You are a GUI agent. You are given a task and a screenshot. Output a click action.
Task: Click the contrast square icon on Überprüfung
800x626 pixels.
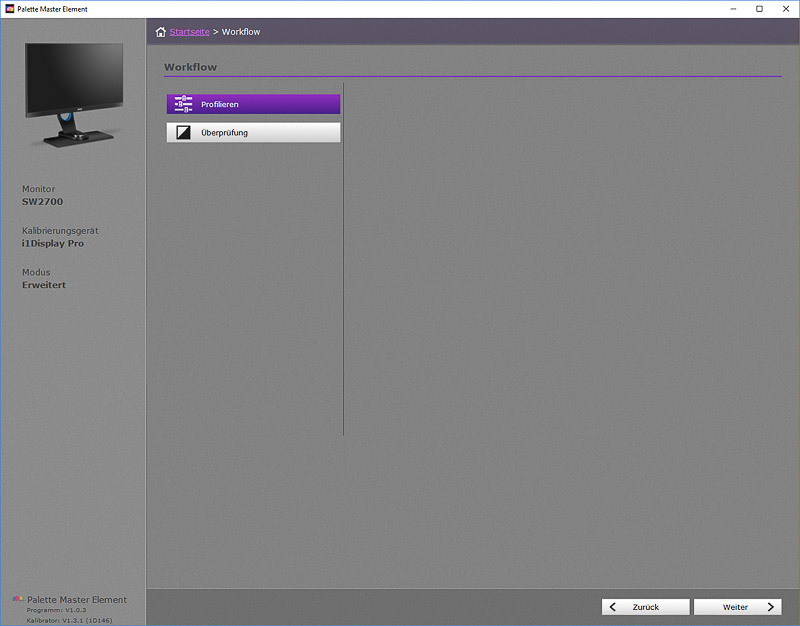coord(183,133)
